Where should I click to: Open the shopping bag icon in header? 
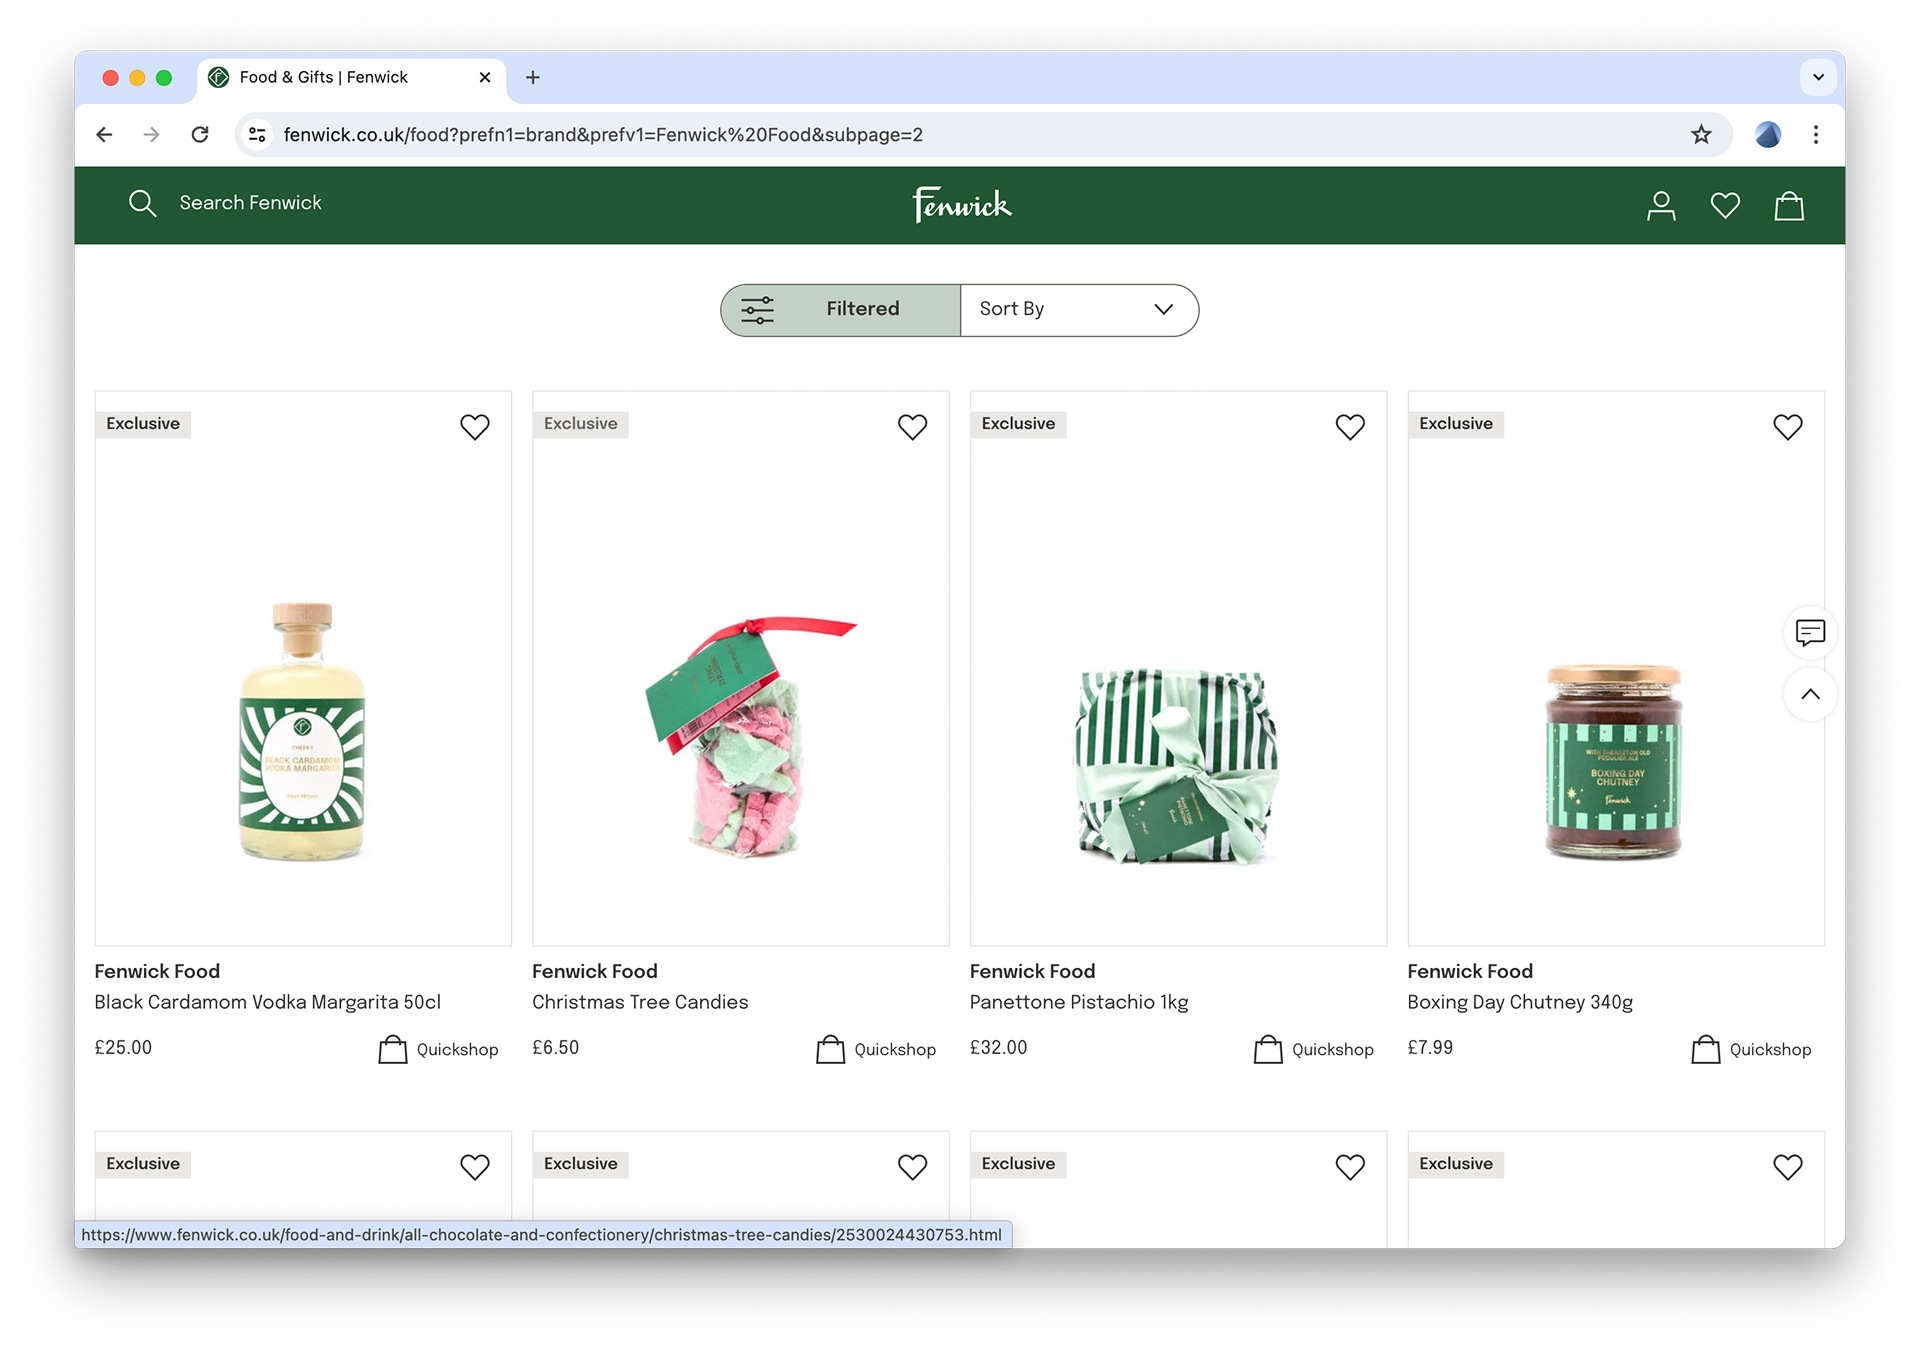[x=1788, y=206]
